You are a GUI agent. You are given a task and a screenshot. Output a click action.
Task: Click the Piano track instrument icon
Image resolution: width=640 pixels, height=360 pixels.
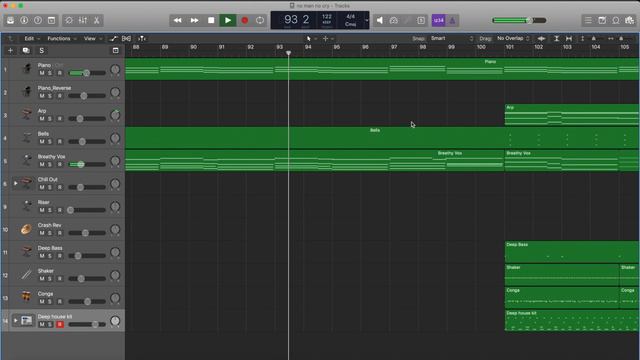tap(27, 69)
